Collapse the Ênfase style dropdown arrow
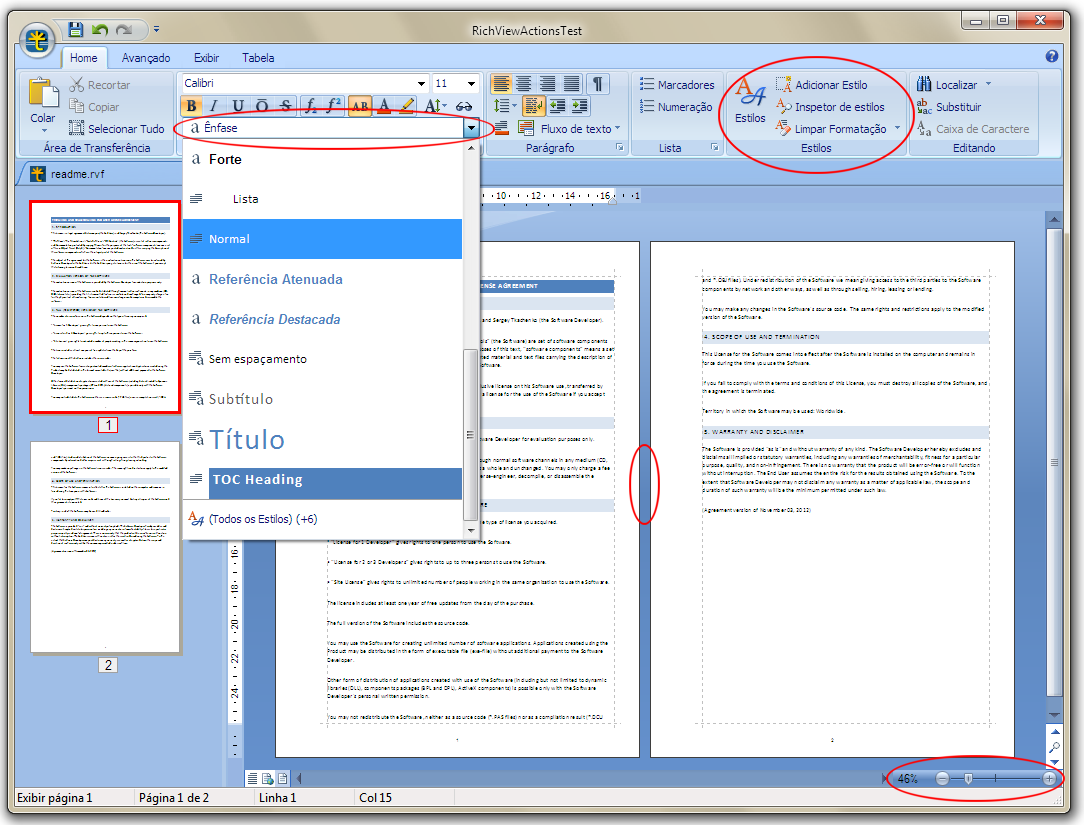The image size is (1084, 825). point(470,128)
